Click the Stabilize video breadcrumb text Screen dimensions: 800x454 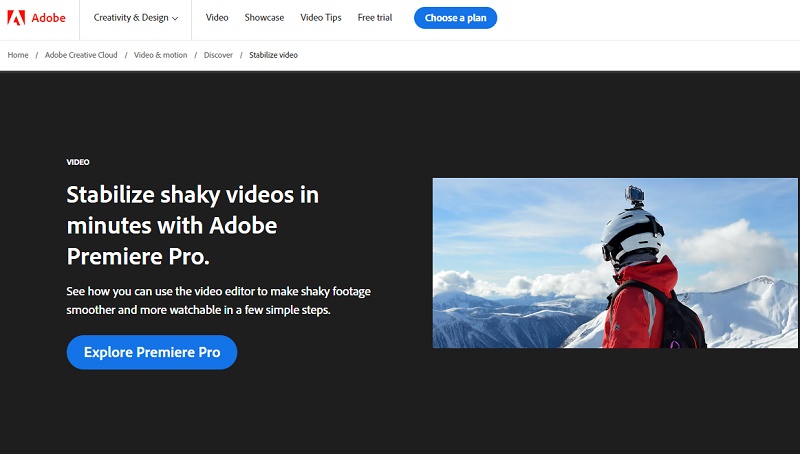point(273,55)
